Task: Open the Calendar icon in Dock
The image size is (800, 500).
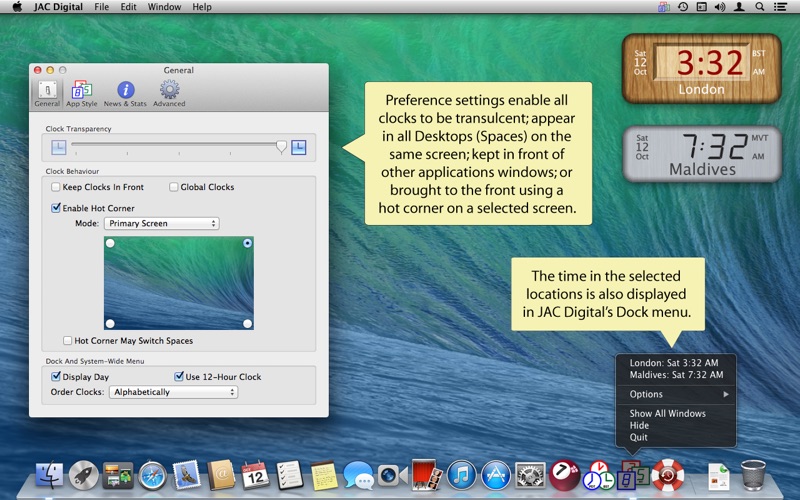Action: 255,475
